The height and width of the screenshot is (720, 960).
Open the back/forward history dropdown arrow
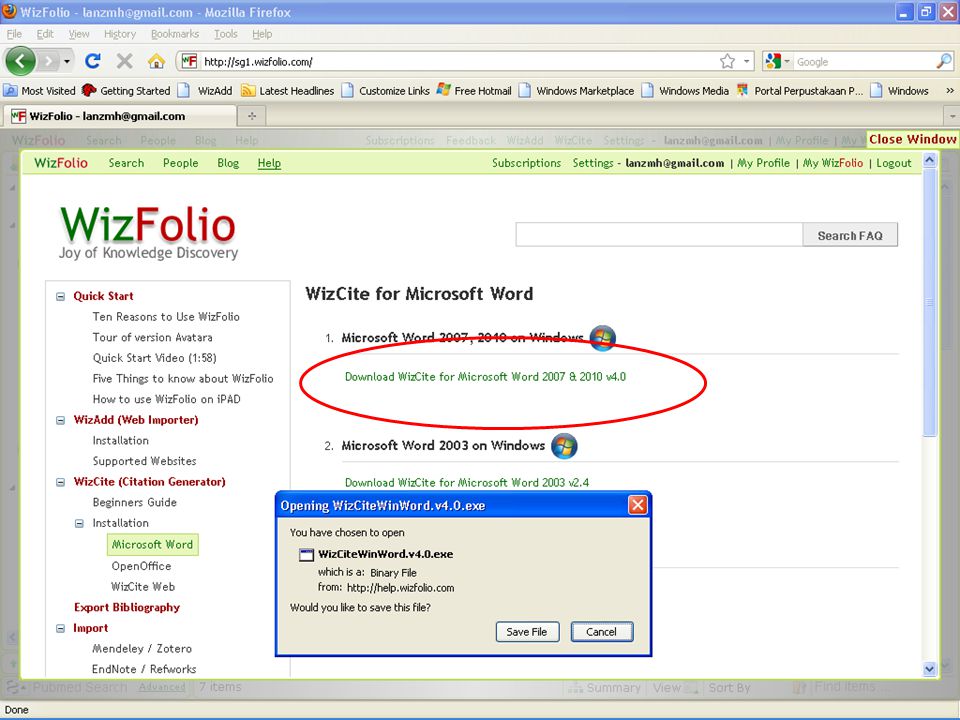tap(67, 61)
